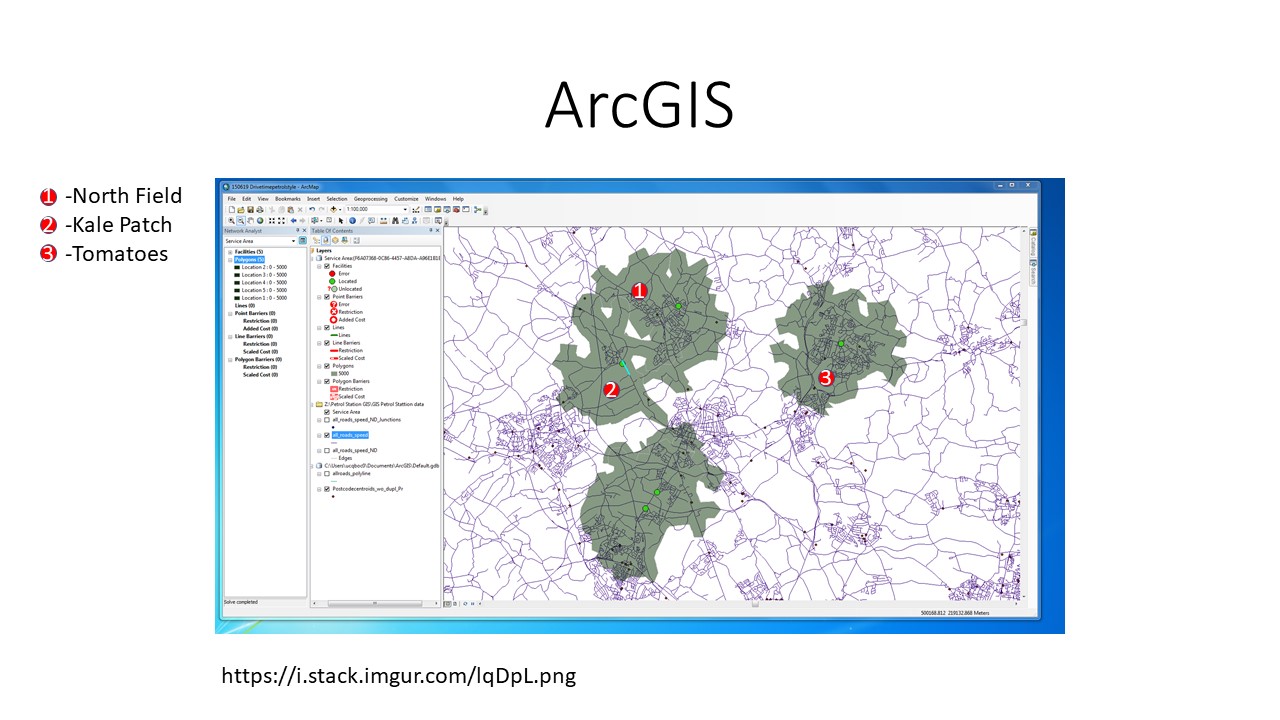Click the Network Analyst properties button
1280x720 pixels.
click(x=303, y=241)
